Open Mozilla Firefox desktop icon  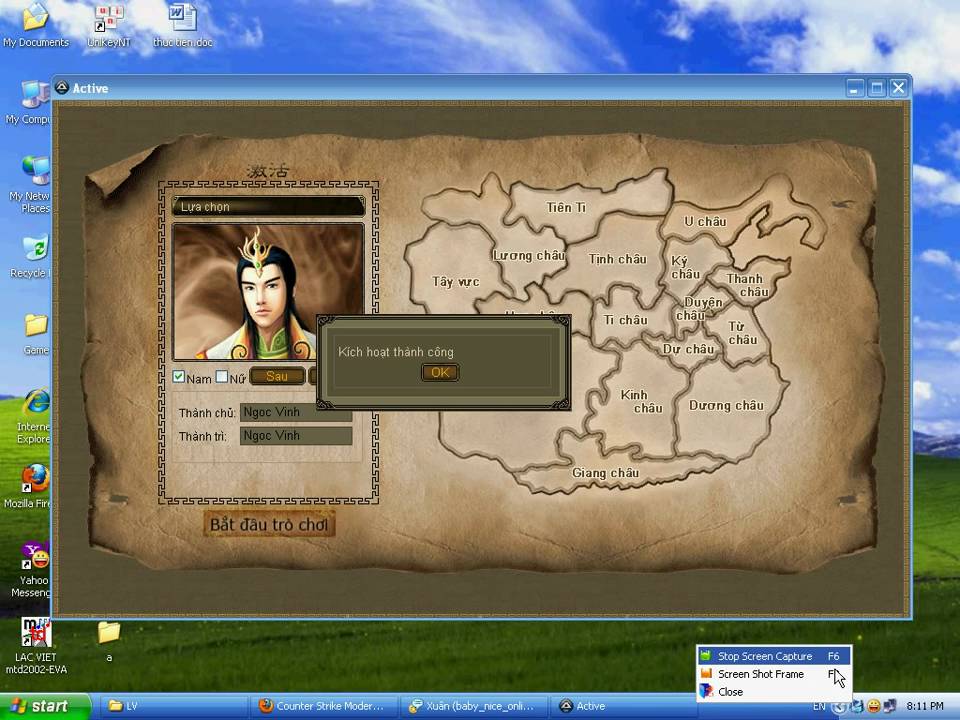point(29,487)
